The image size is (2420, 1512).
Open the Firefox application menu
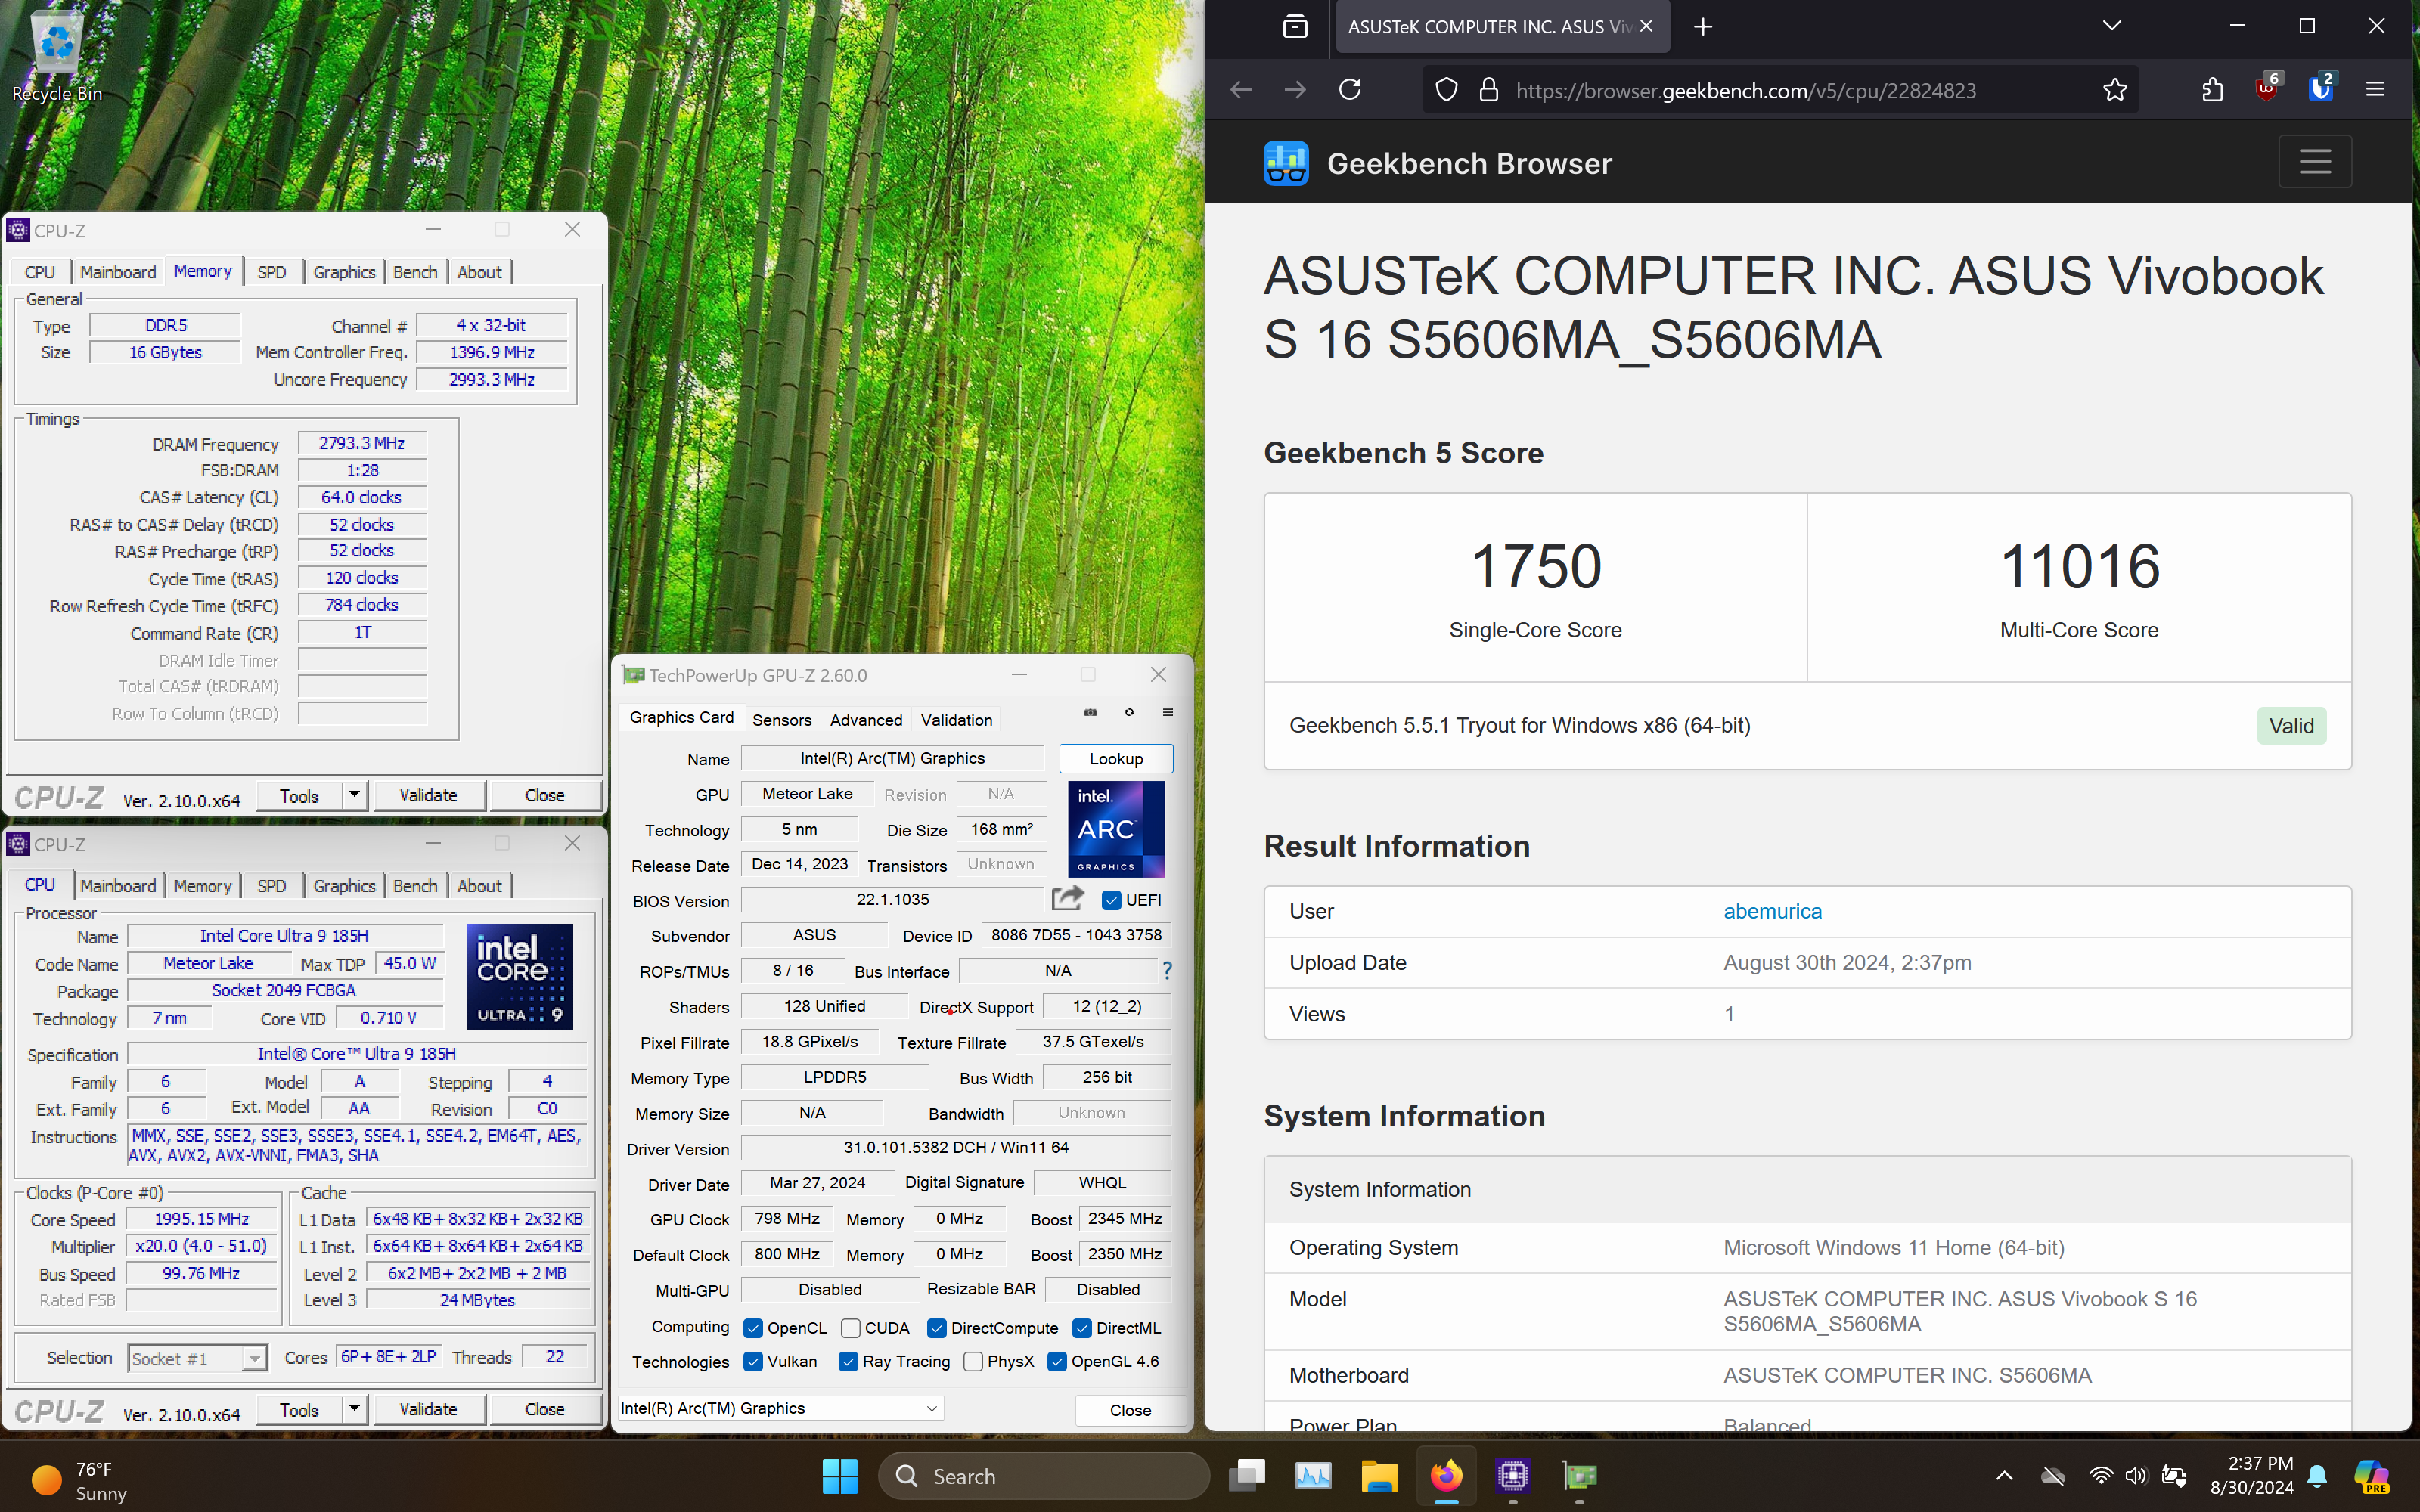[2375, 90]
